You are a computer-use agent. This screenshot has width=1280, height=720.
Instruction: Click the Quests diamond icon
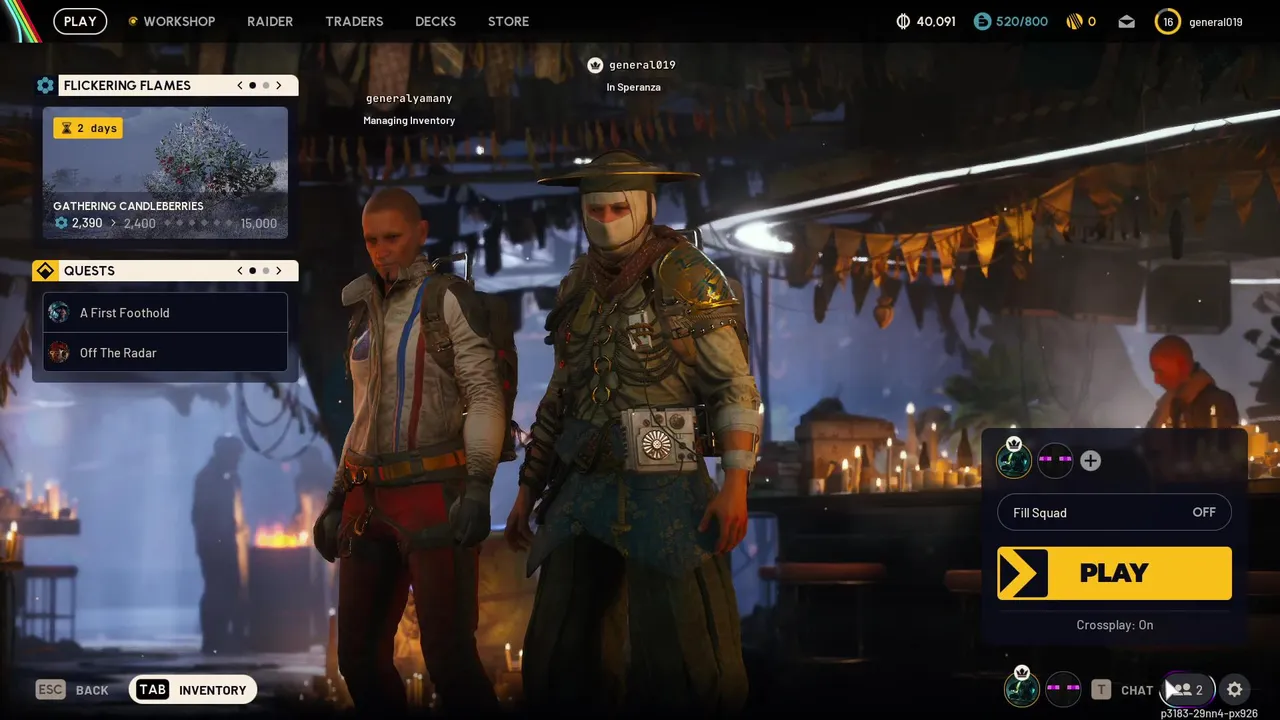click(x=45, y=271)
